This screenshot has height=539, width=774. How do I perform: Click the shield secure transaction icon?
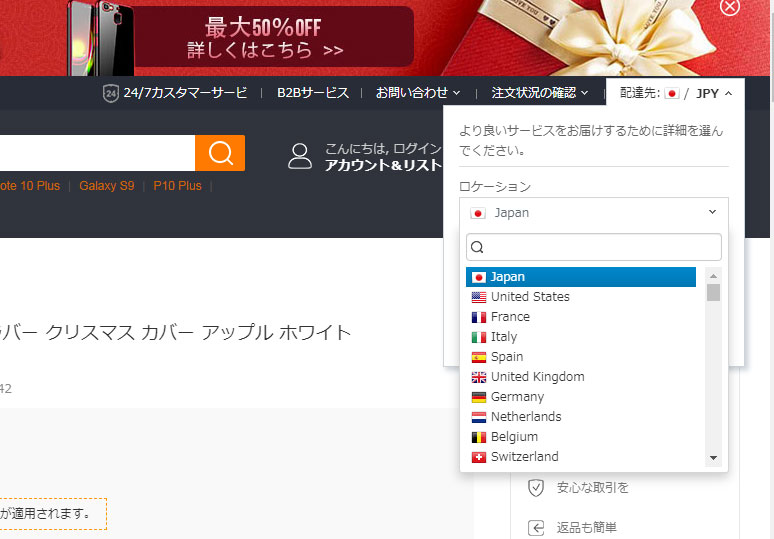click(x=536, y=487)
